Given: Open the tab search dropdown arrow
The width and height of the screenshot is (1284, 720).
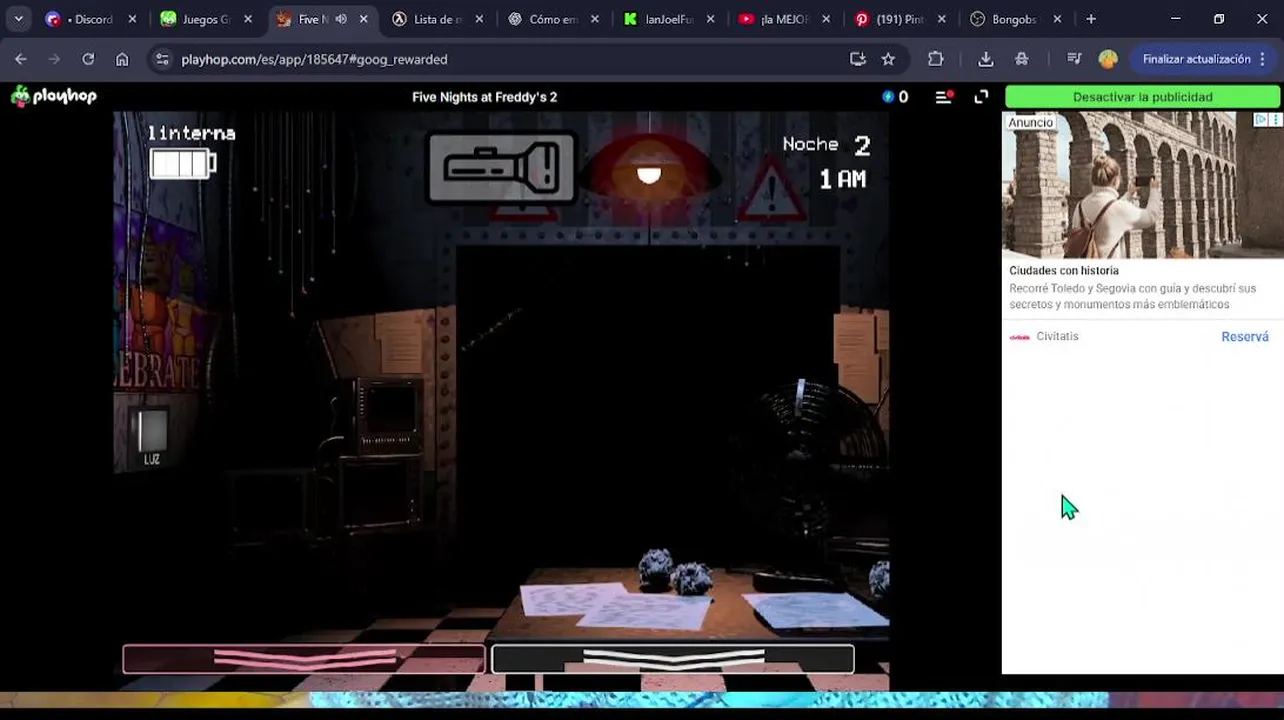Looking at the screenshot, I should (19, 19).
